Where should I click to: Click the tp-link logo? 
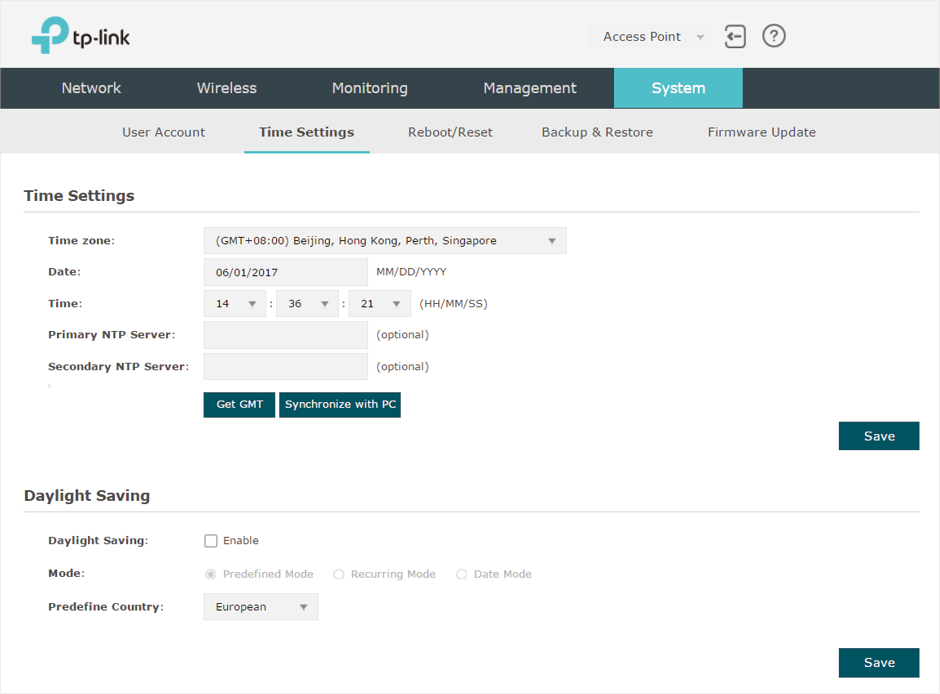click(x=80, y=35)
